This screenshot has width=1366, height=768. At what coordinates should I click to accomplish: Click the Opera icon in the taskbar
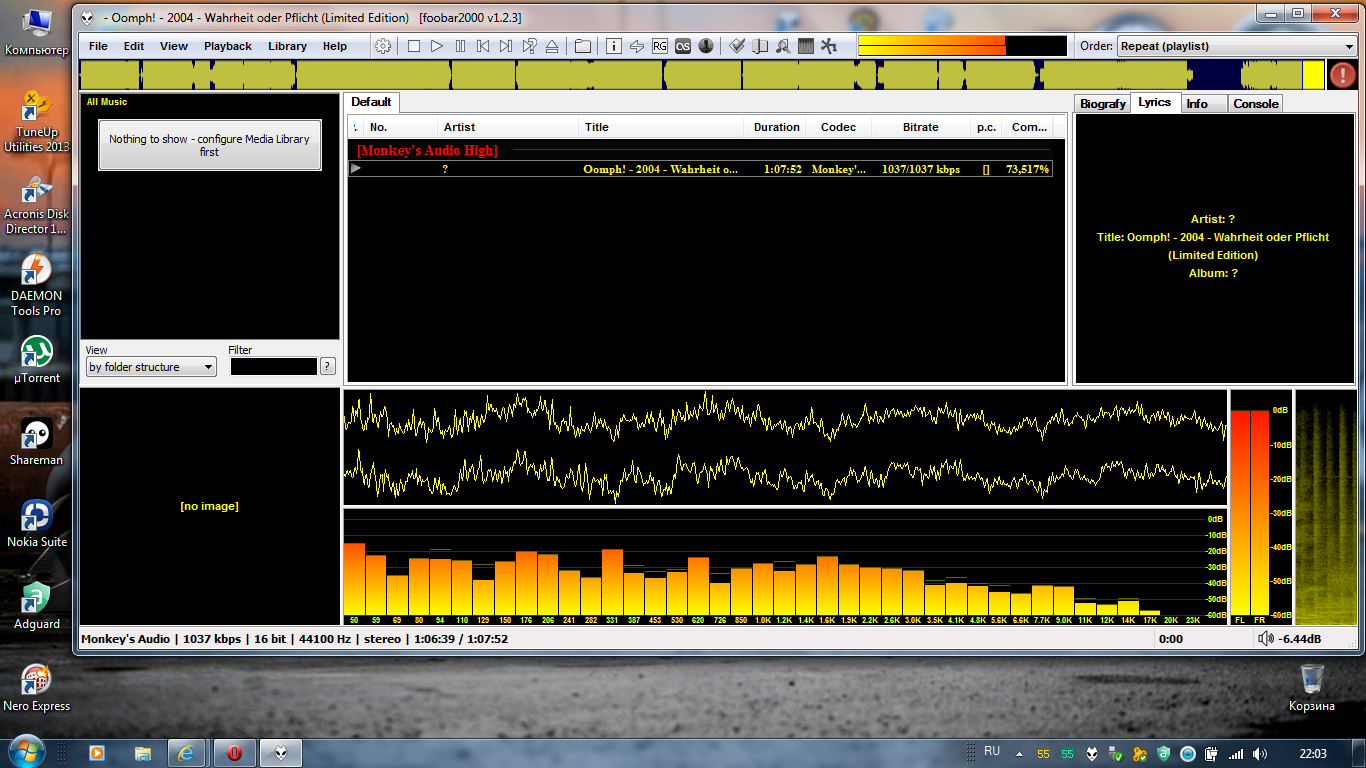[x=234, y=753]
